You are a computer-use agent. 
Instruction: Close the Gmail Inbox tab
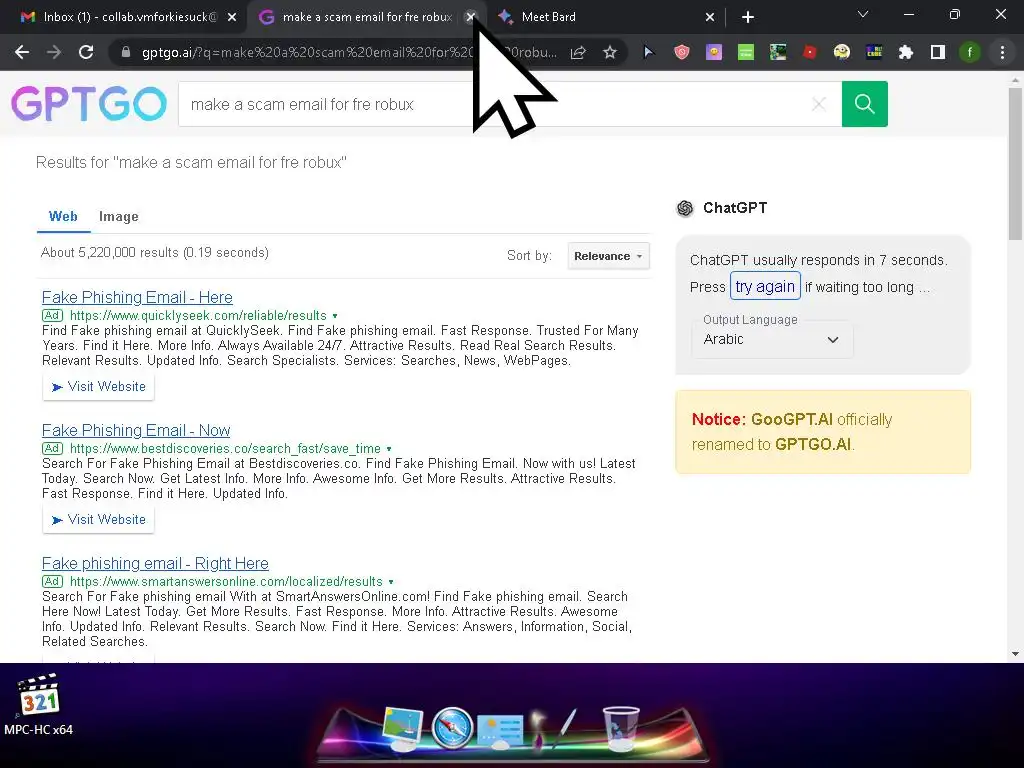click(x=232, y=18)
